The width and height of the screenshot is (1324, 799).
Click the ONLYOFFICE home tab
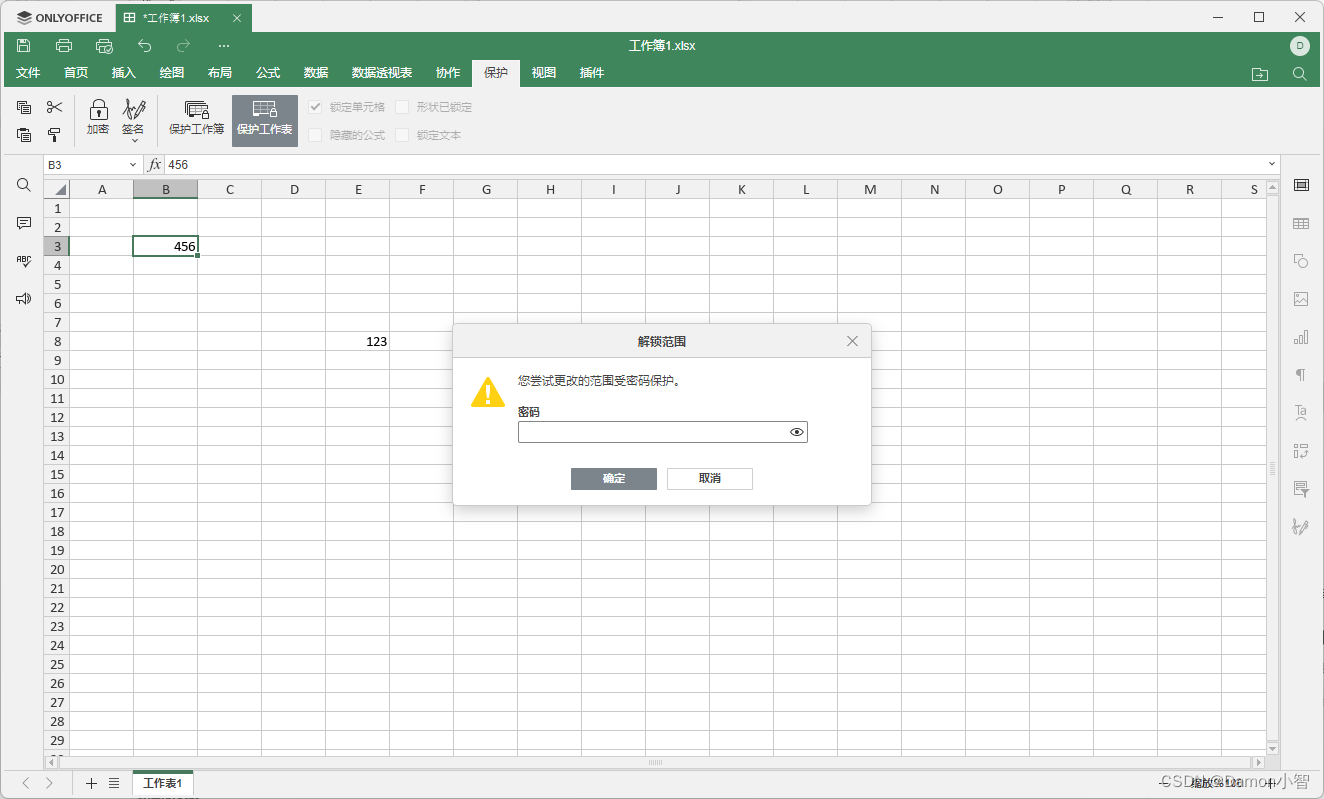click(60, 18)
